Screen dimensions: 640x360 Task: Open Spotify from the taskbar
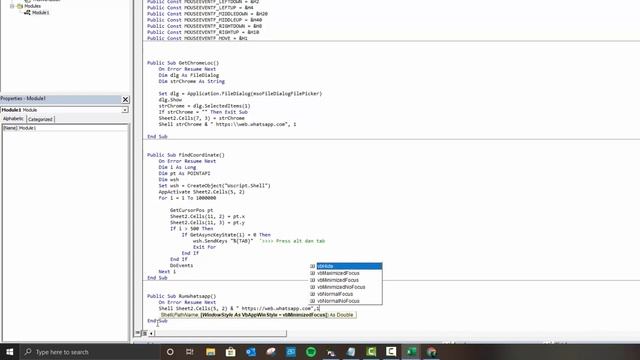pos(311,352)
